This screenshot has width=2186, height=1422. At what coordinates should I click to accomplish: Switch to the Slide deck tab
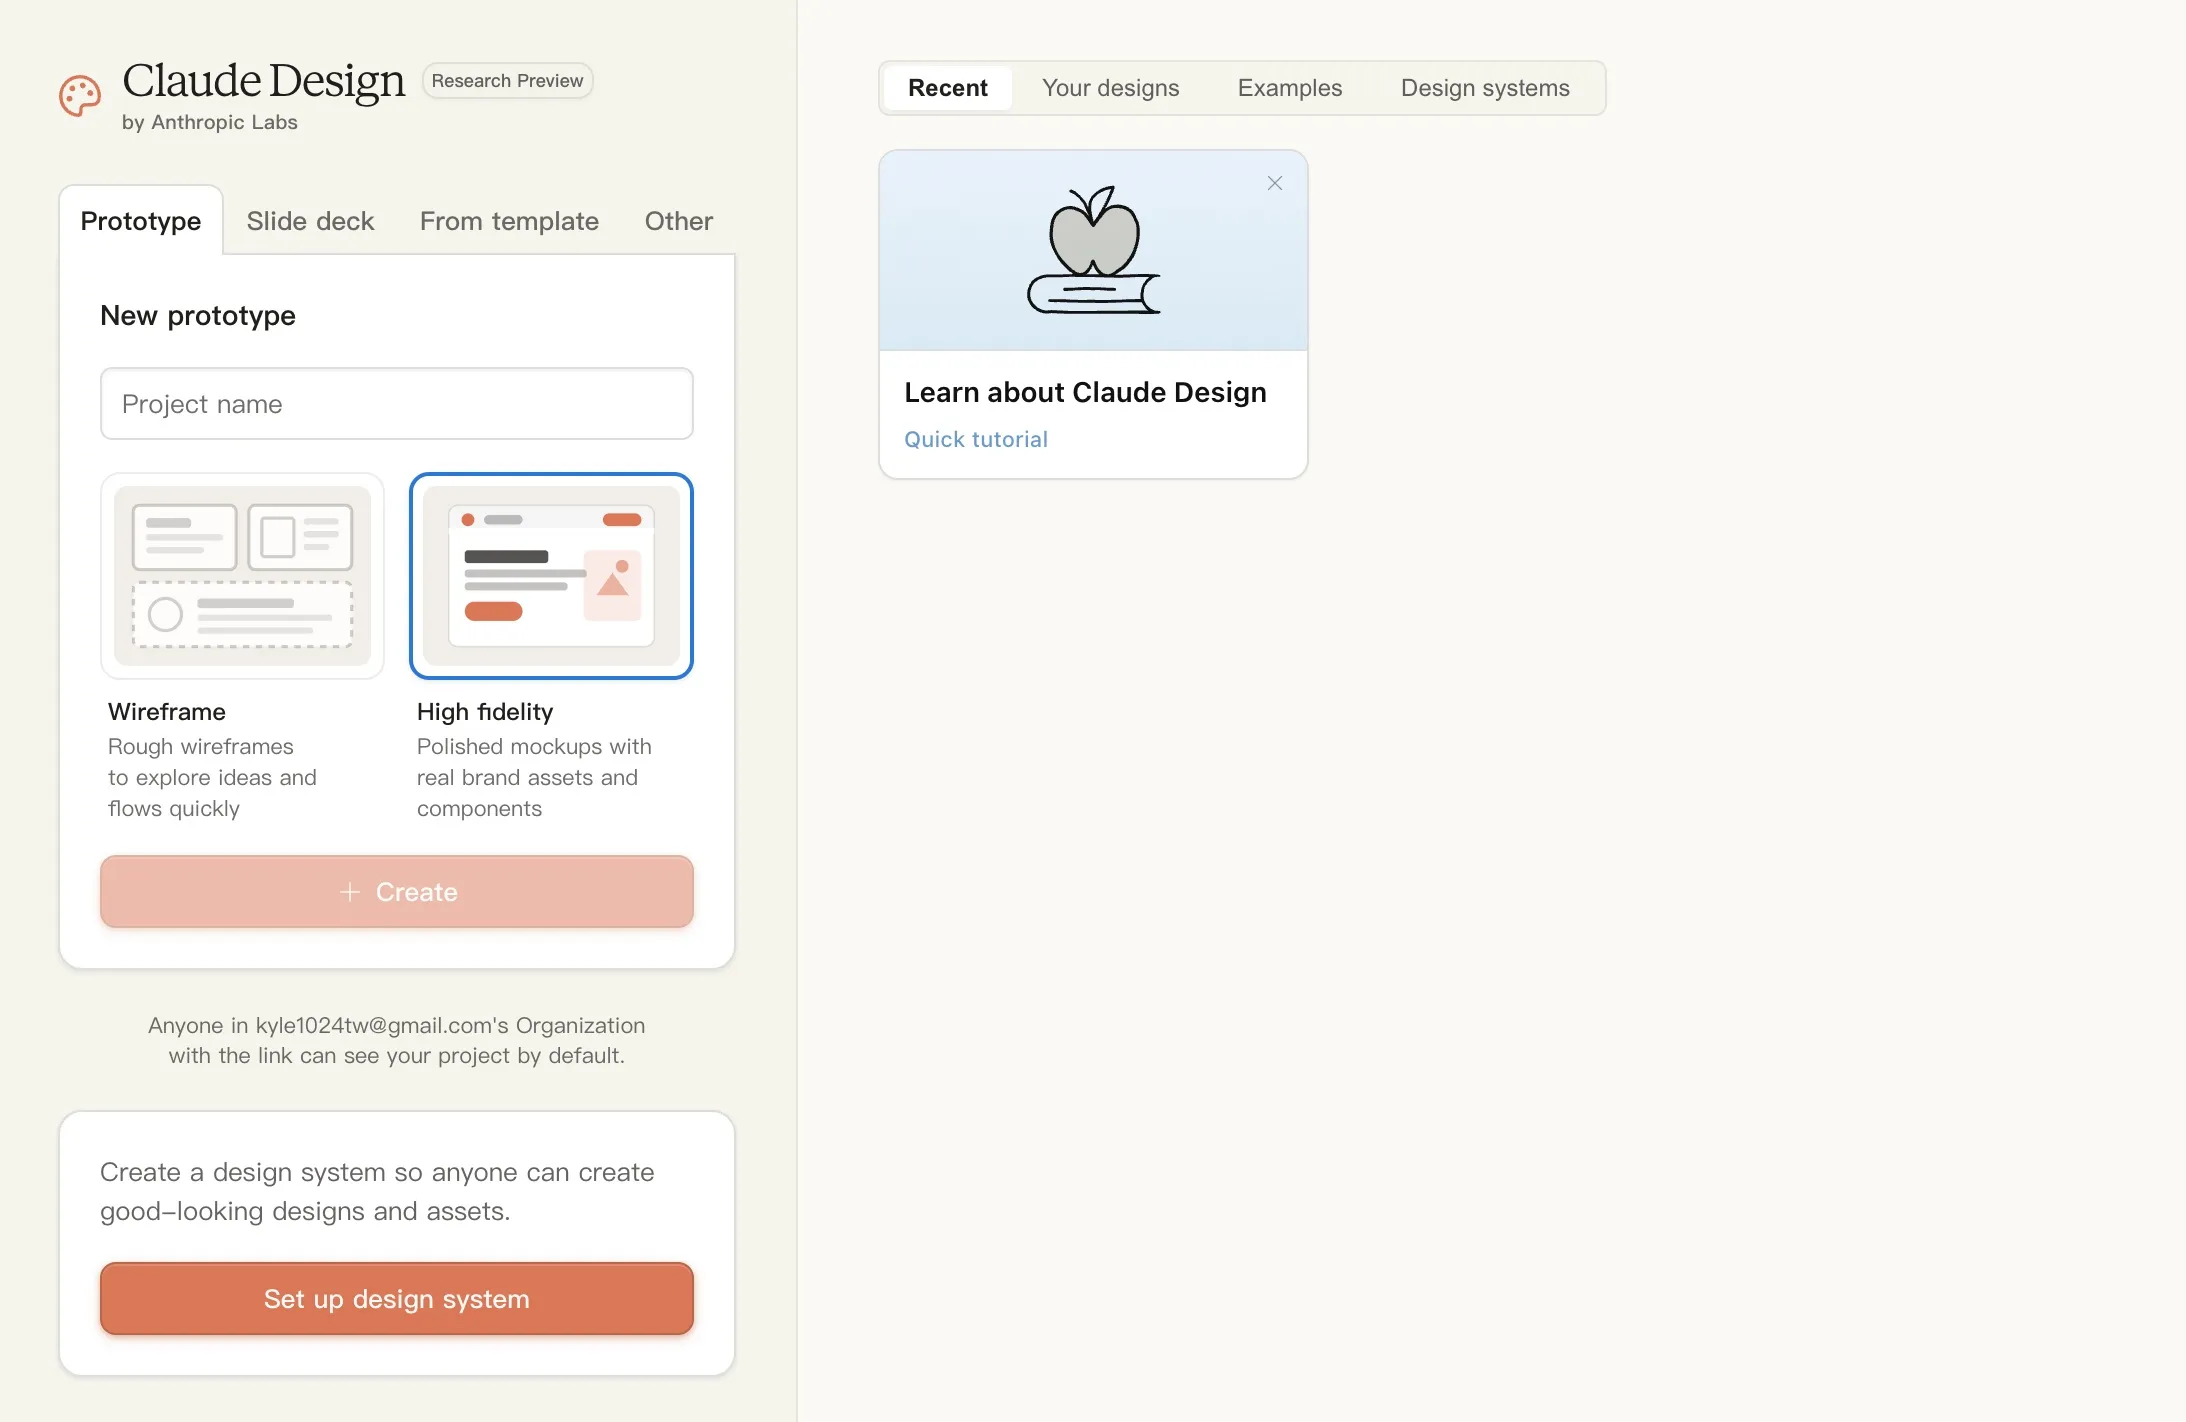(310, 221)
